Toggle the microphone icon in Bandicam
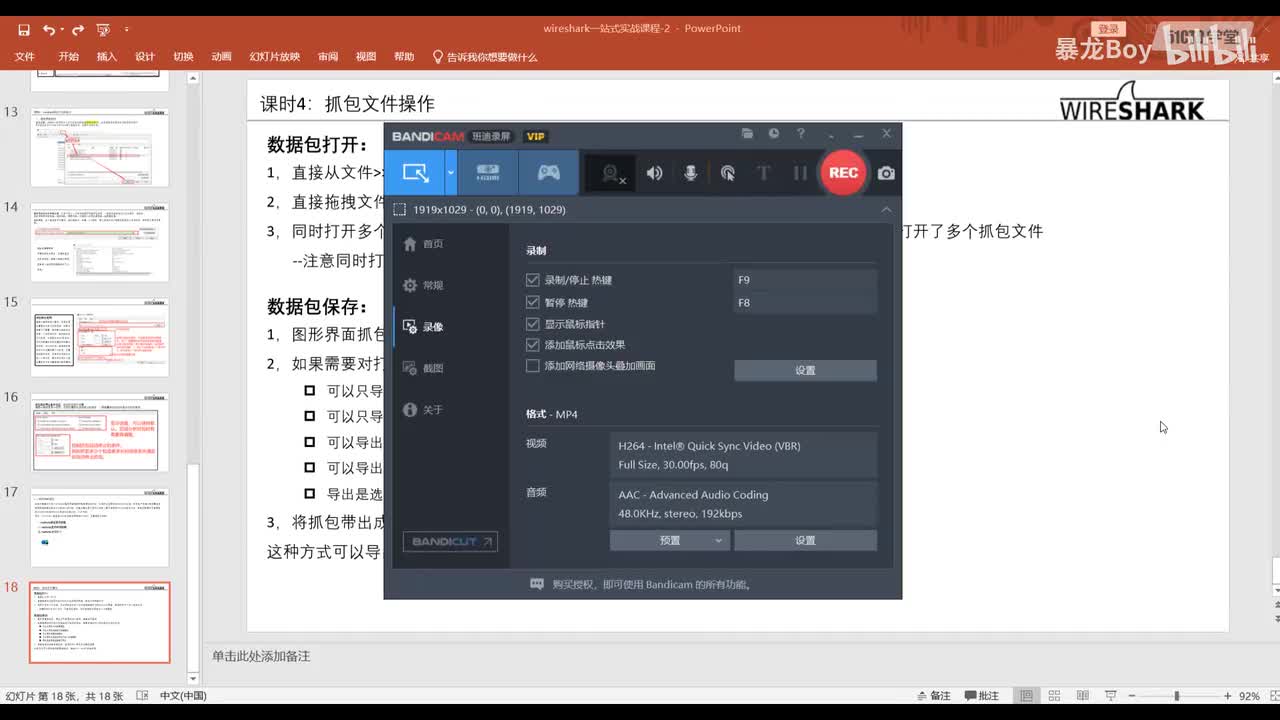This screenshot has height=720, width=1280. 690,173
